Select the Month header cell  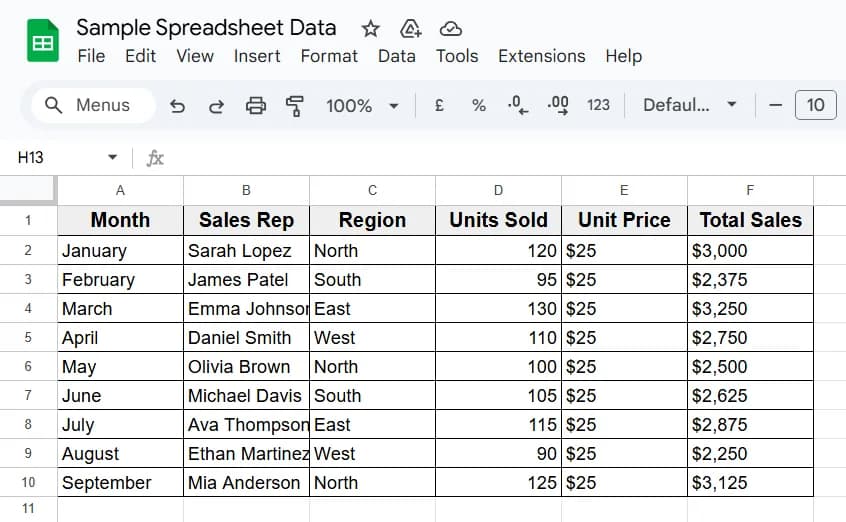(x=120, y=220)
